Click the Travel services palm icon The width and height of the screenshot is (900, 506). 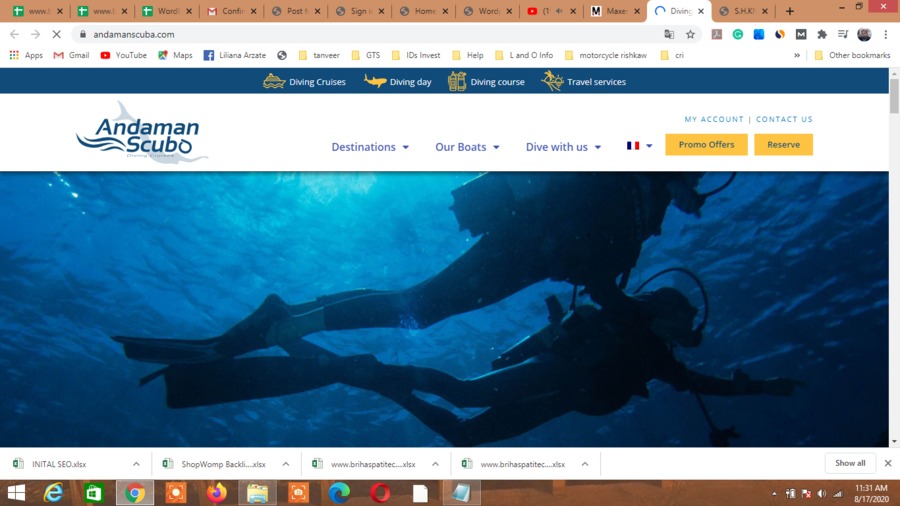click(552, 81)
